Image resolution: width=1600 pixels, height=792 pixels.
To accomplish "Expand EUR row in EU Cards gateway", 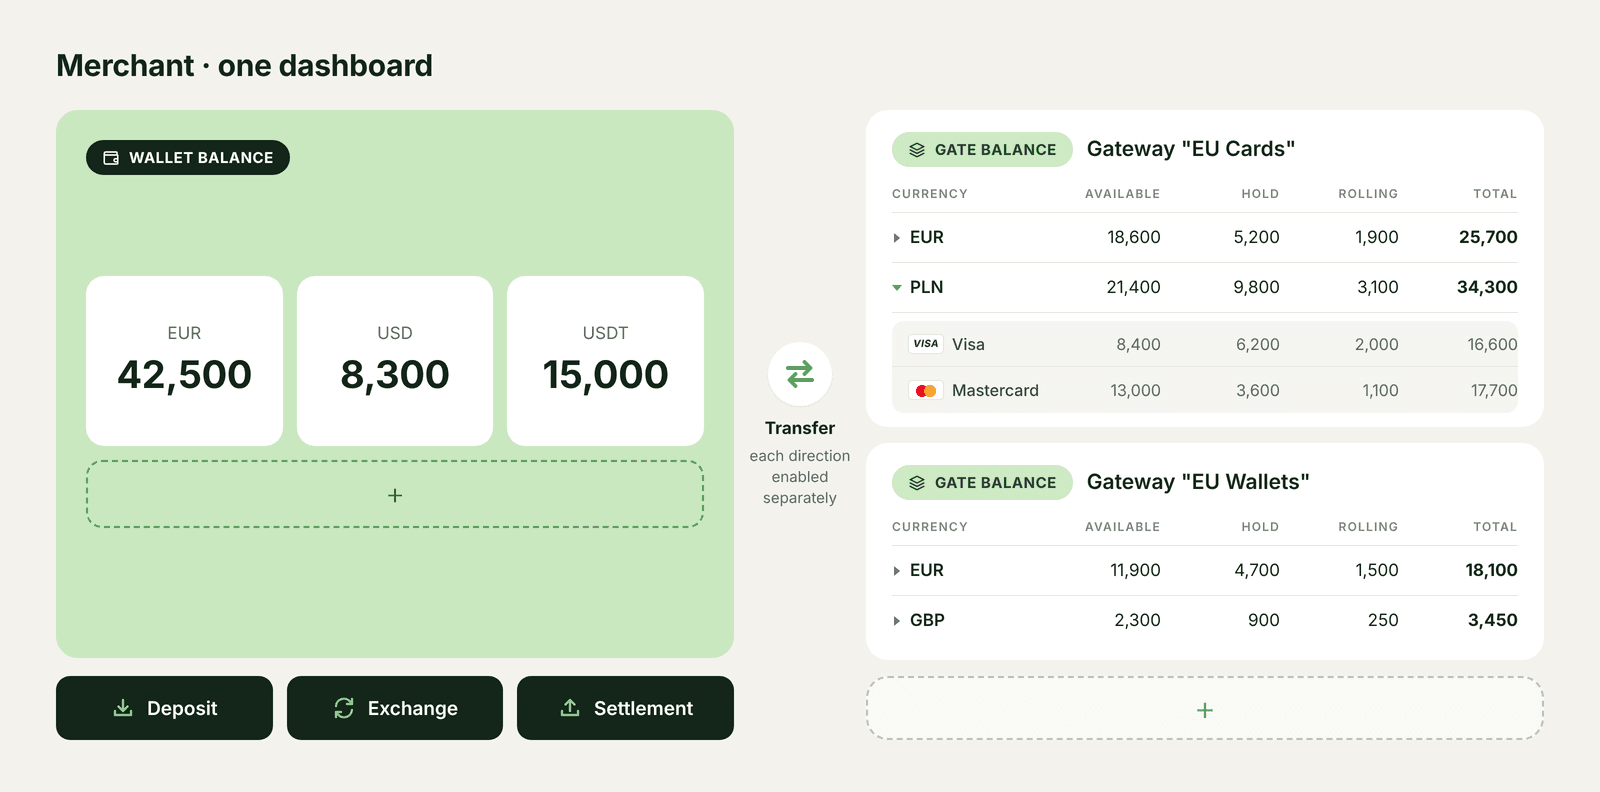I will 897,238.
